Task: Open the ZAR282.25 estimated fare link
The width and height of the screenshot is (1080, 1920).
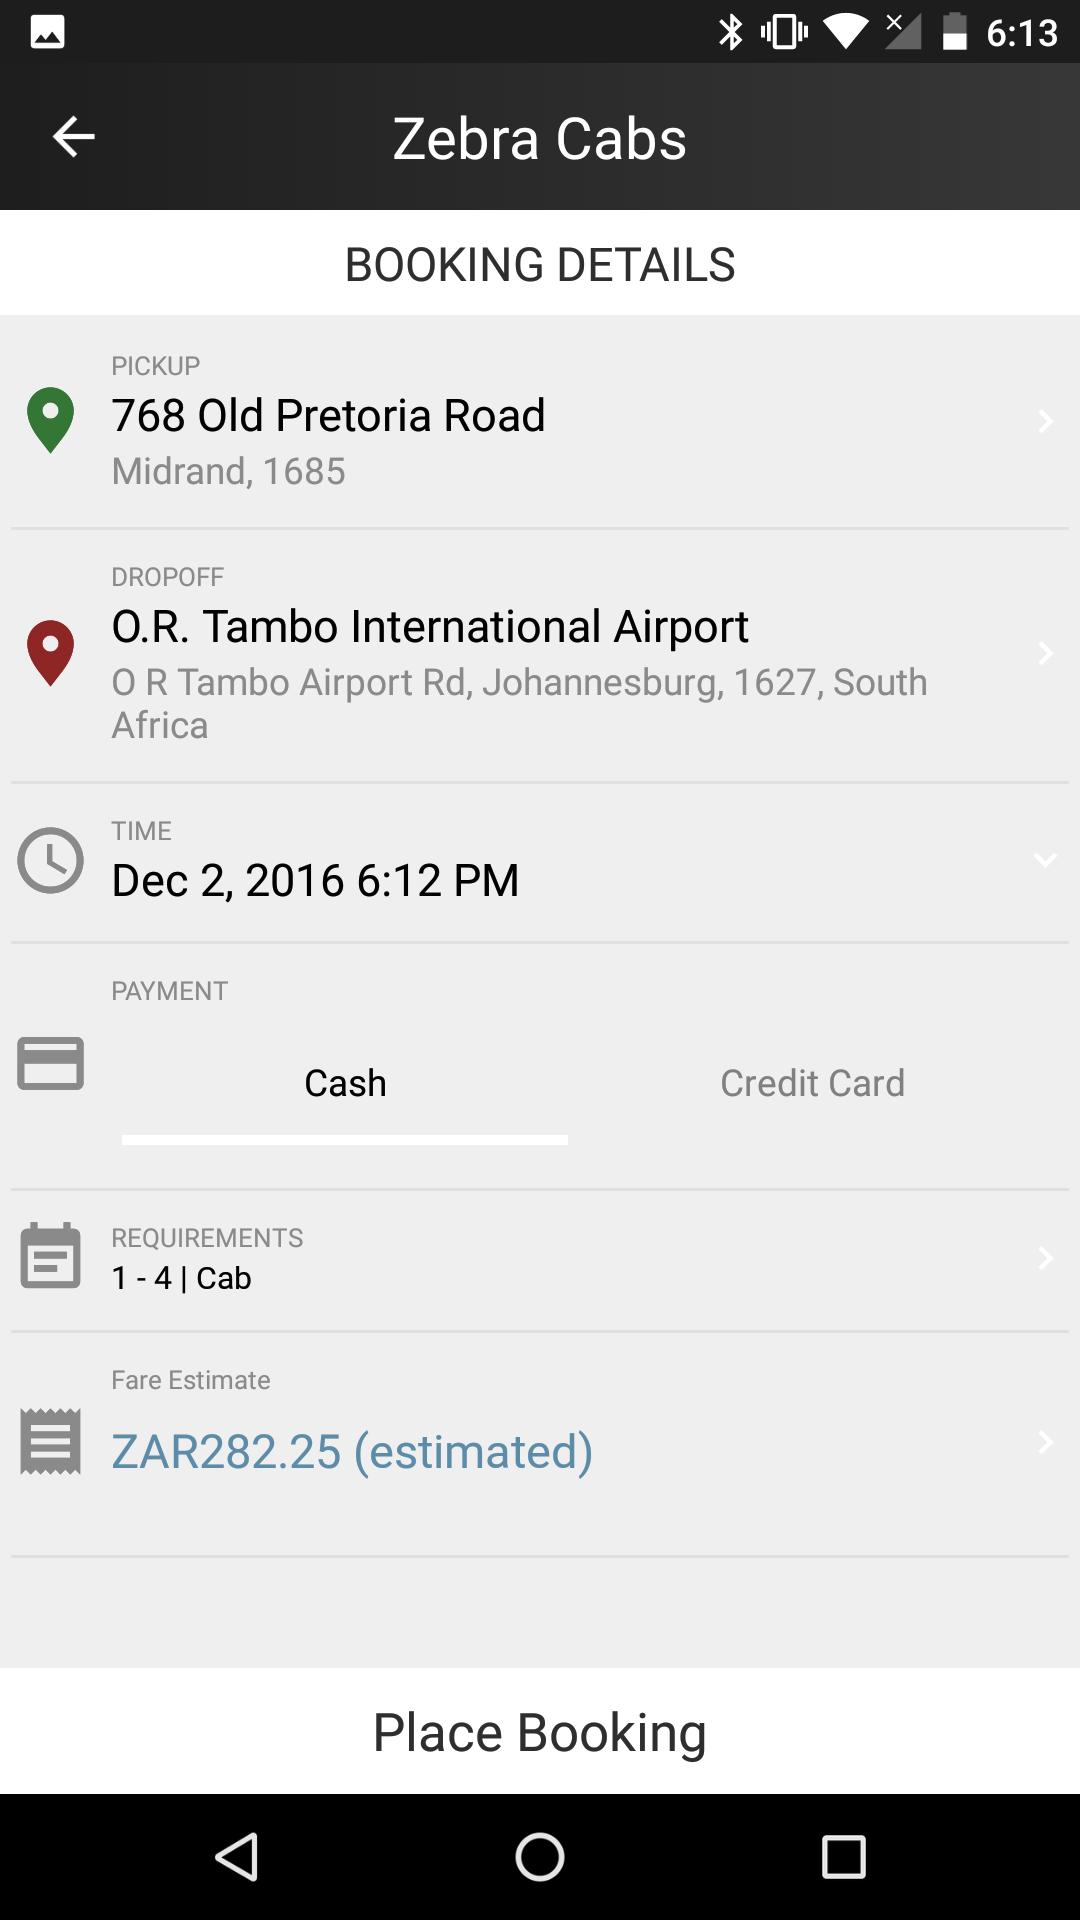Action: pyautogui.click(x=352, y=1451)
